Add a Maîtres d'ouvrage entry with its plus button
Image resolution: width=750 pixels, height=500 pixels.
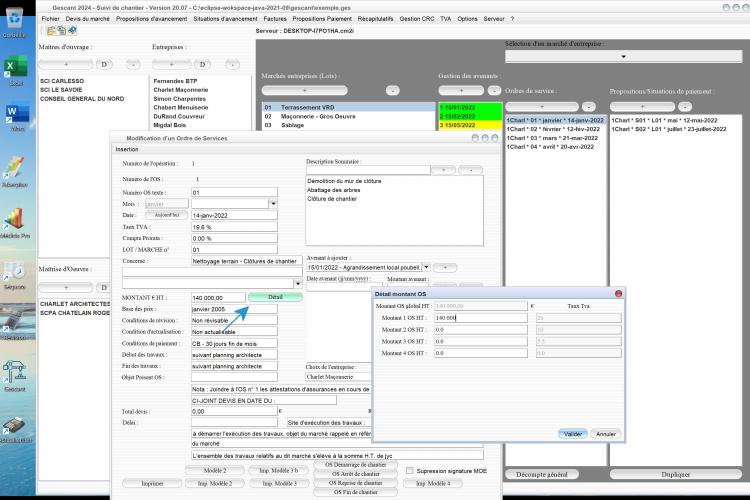point(66,64)
